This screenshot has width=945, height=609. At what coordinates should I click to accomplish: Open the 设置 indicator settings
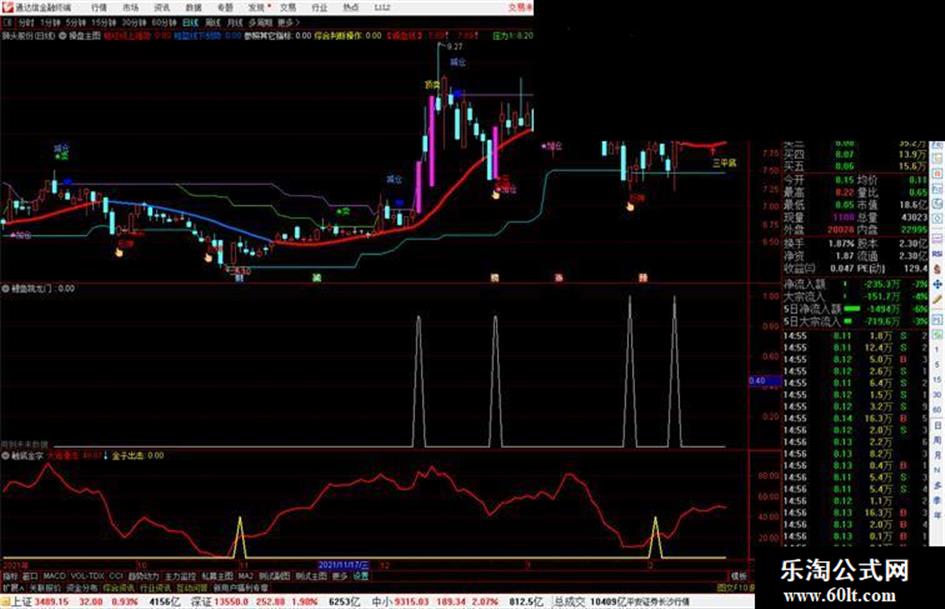coord(360,576)
